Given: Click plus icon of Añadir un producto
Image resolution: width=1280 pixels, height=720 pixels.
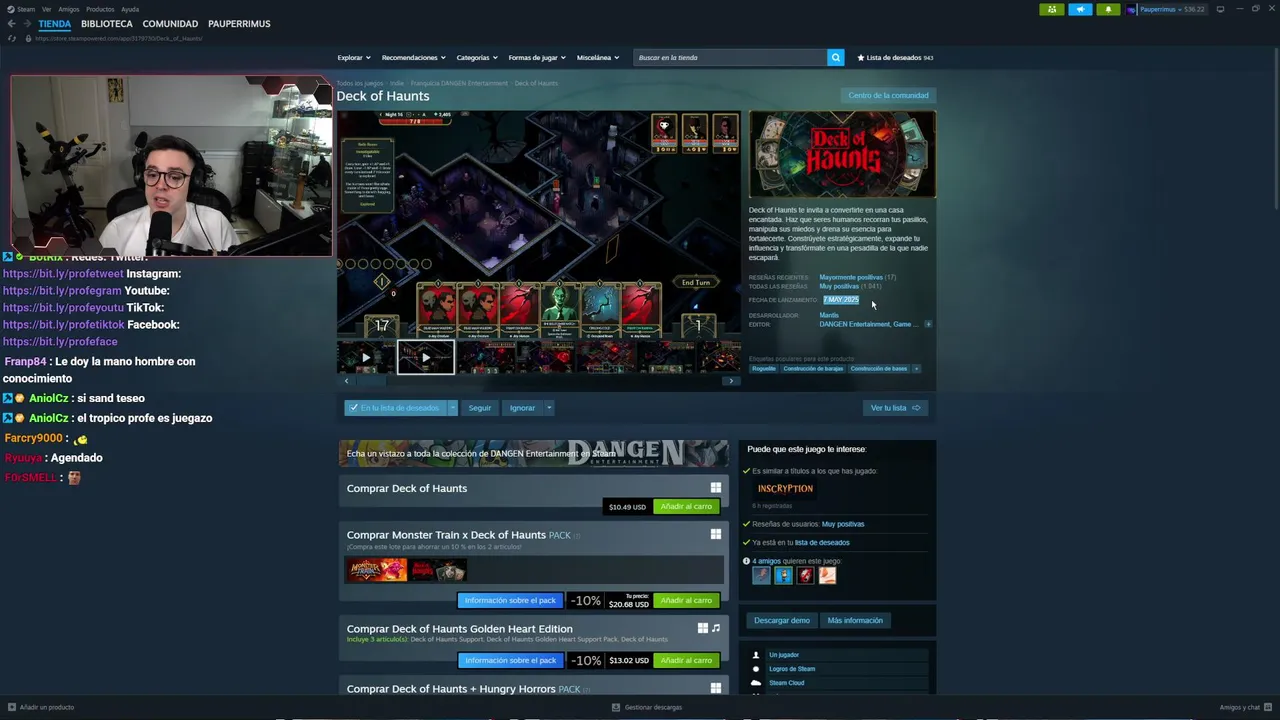Looking at the screenshot, I should pos(11,707).
